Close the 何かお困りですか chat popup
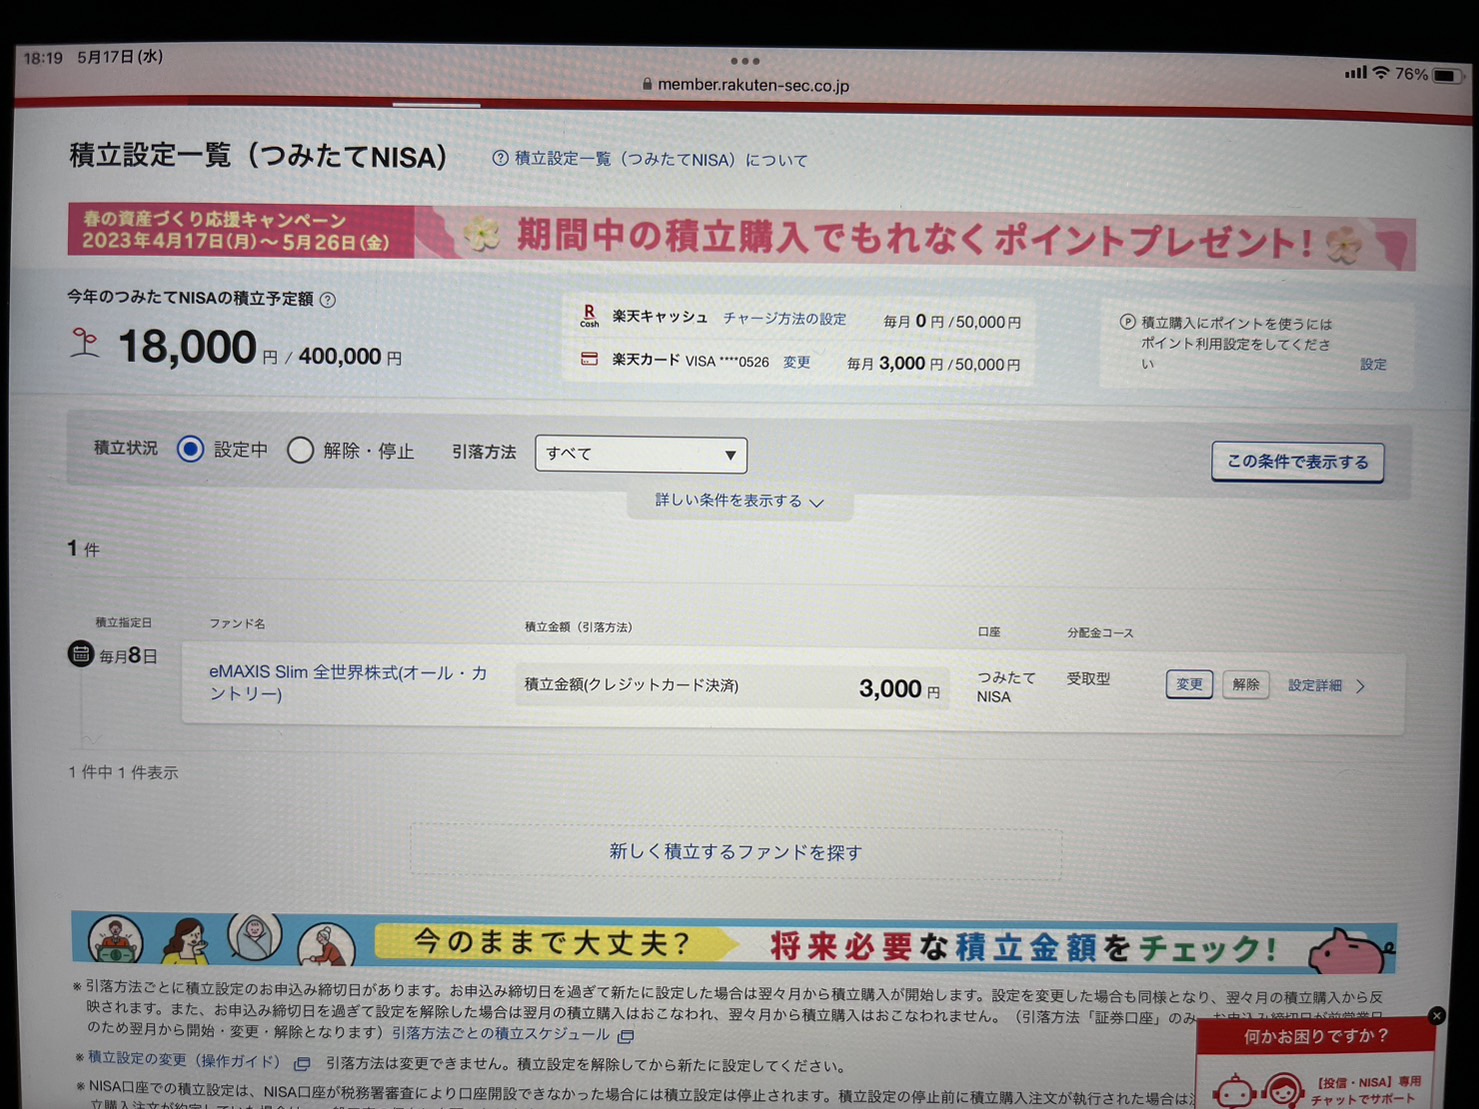The height and width of the screenshot is (1109, 1479). tap(1437, 1016)
